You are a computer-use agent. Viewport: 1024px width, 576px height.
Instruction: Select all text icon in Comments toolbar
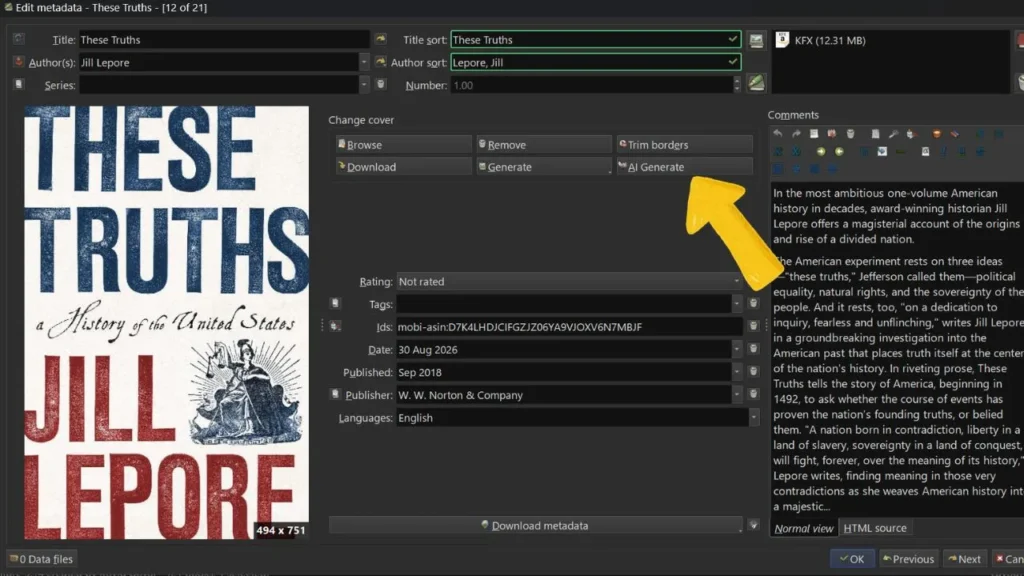click(x=814, y=134)
